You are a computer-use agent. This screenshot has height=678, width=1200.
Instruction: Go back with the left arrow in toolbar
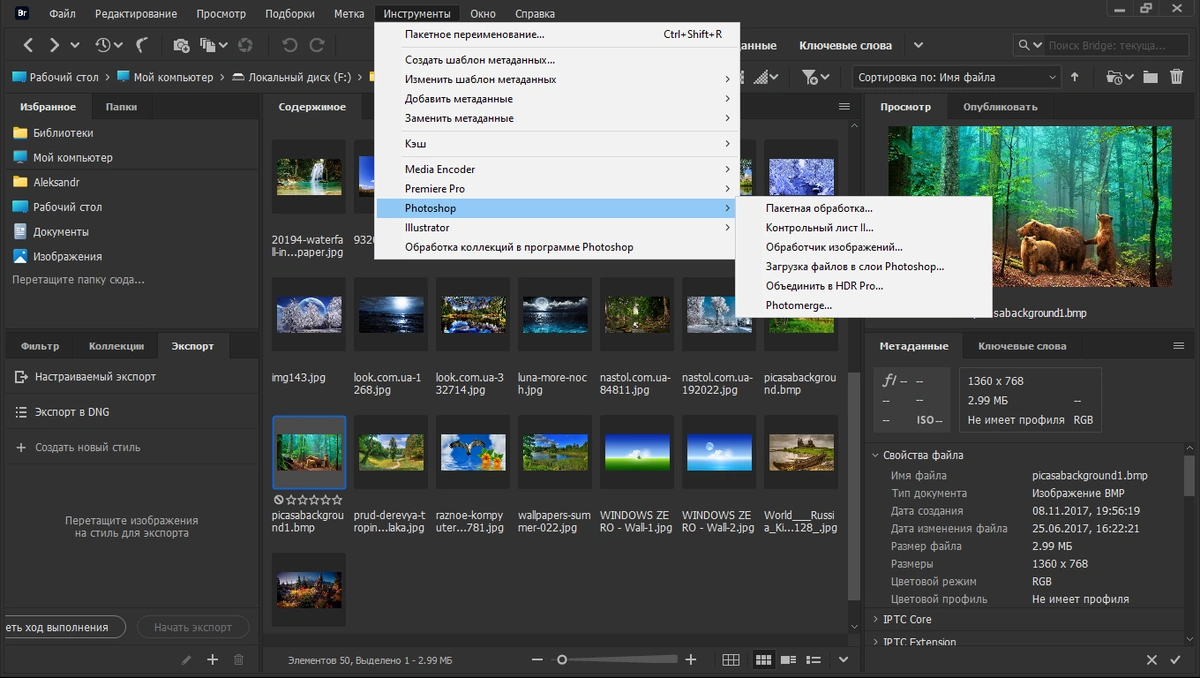29,45
